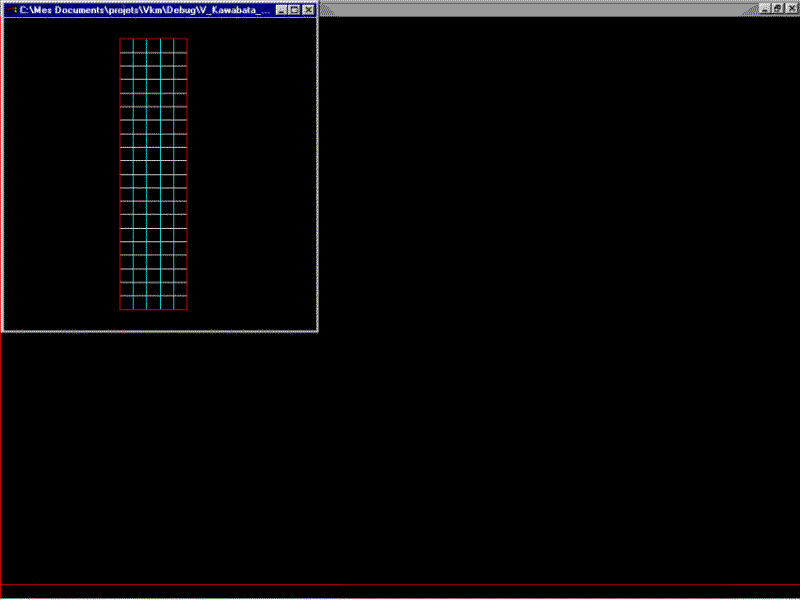
Task: Minimize the outer window at top right
Action: coord(765,8)
